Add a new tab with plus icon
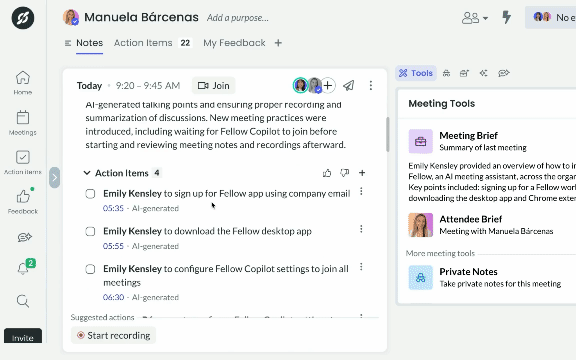 (278, 43)
